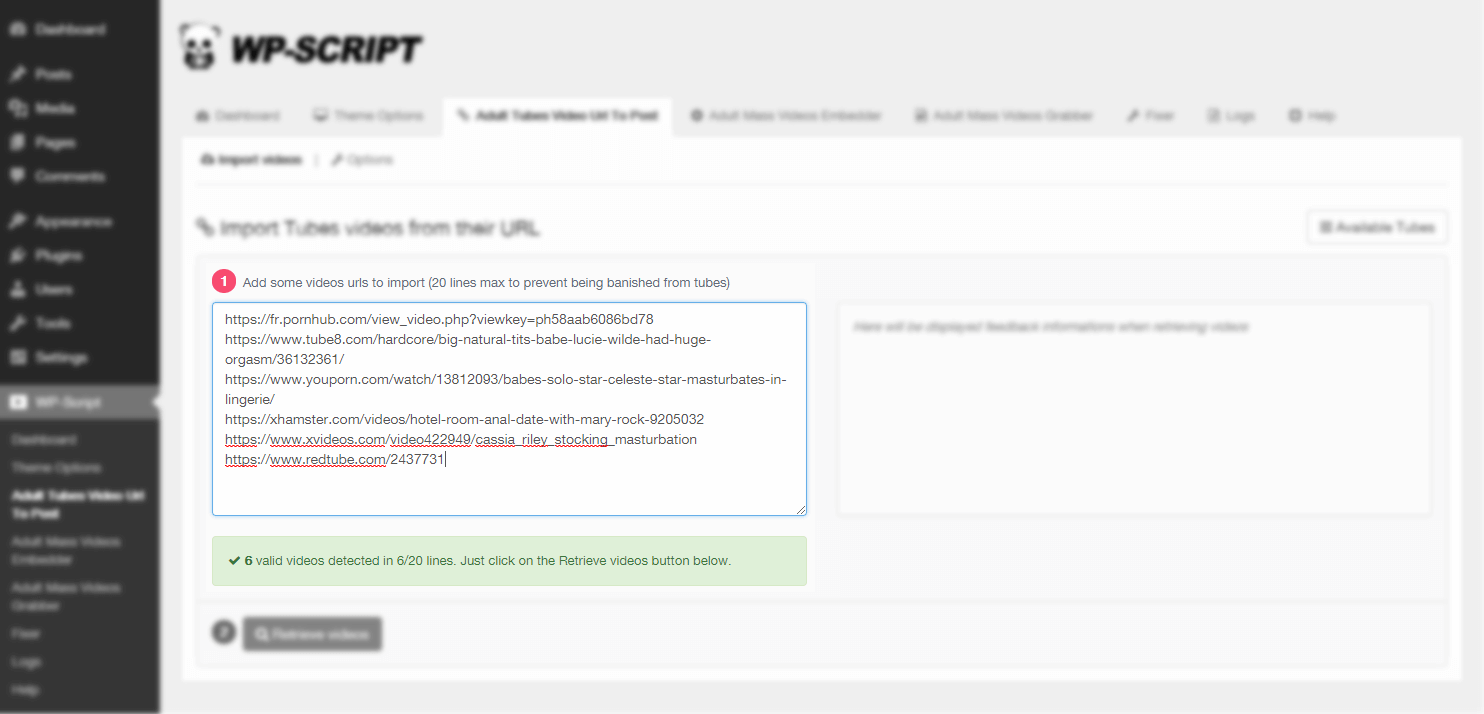Open Adult Mass Videos Embedder submenu item
This screenshot has width=1484, height=714.
coord(66,551)
